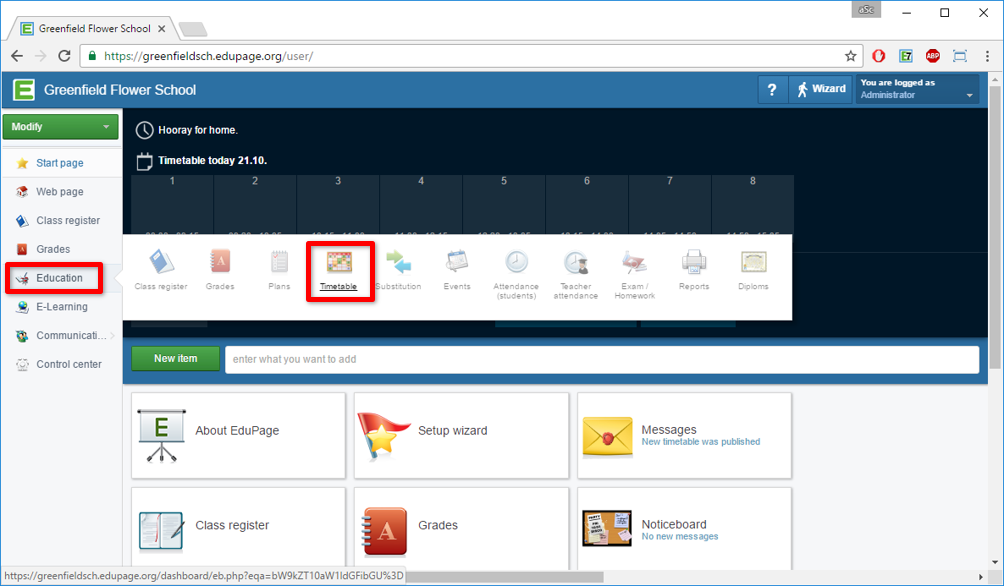Click the secure padlock icon in address bar
Screen dimensions: 1004x586
tap(92, 56)
